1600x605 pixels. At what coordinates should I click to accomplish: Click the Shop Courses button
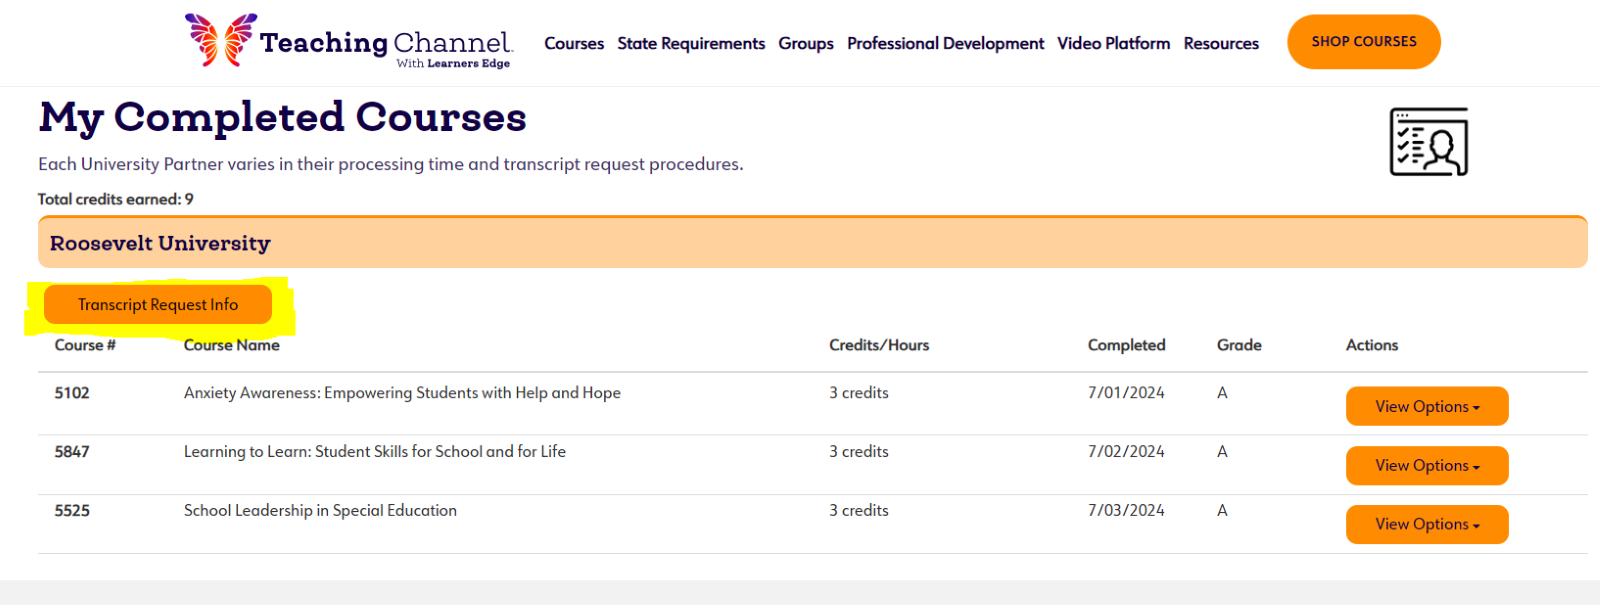tap(1364, 42)
